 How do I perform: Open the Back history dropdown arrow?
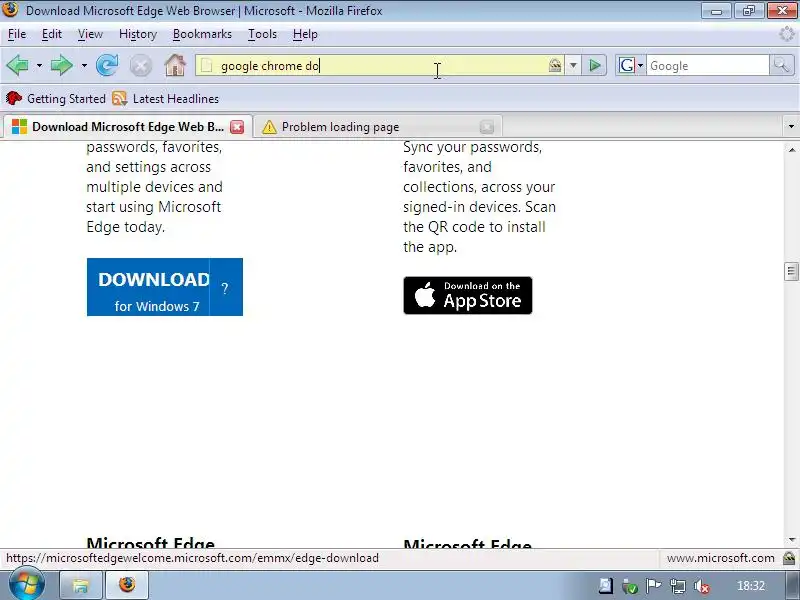(39, 66)
